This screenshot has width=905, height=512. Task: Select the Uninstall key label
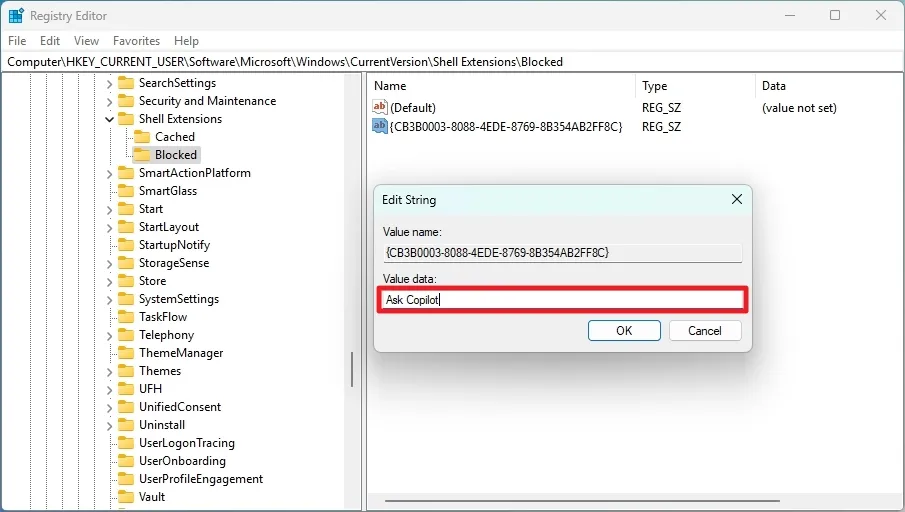(162, 425)
